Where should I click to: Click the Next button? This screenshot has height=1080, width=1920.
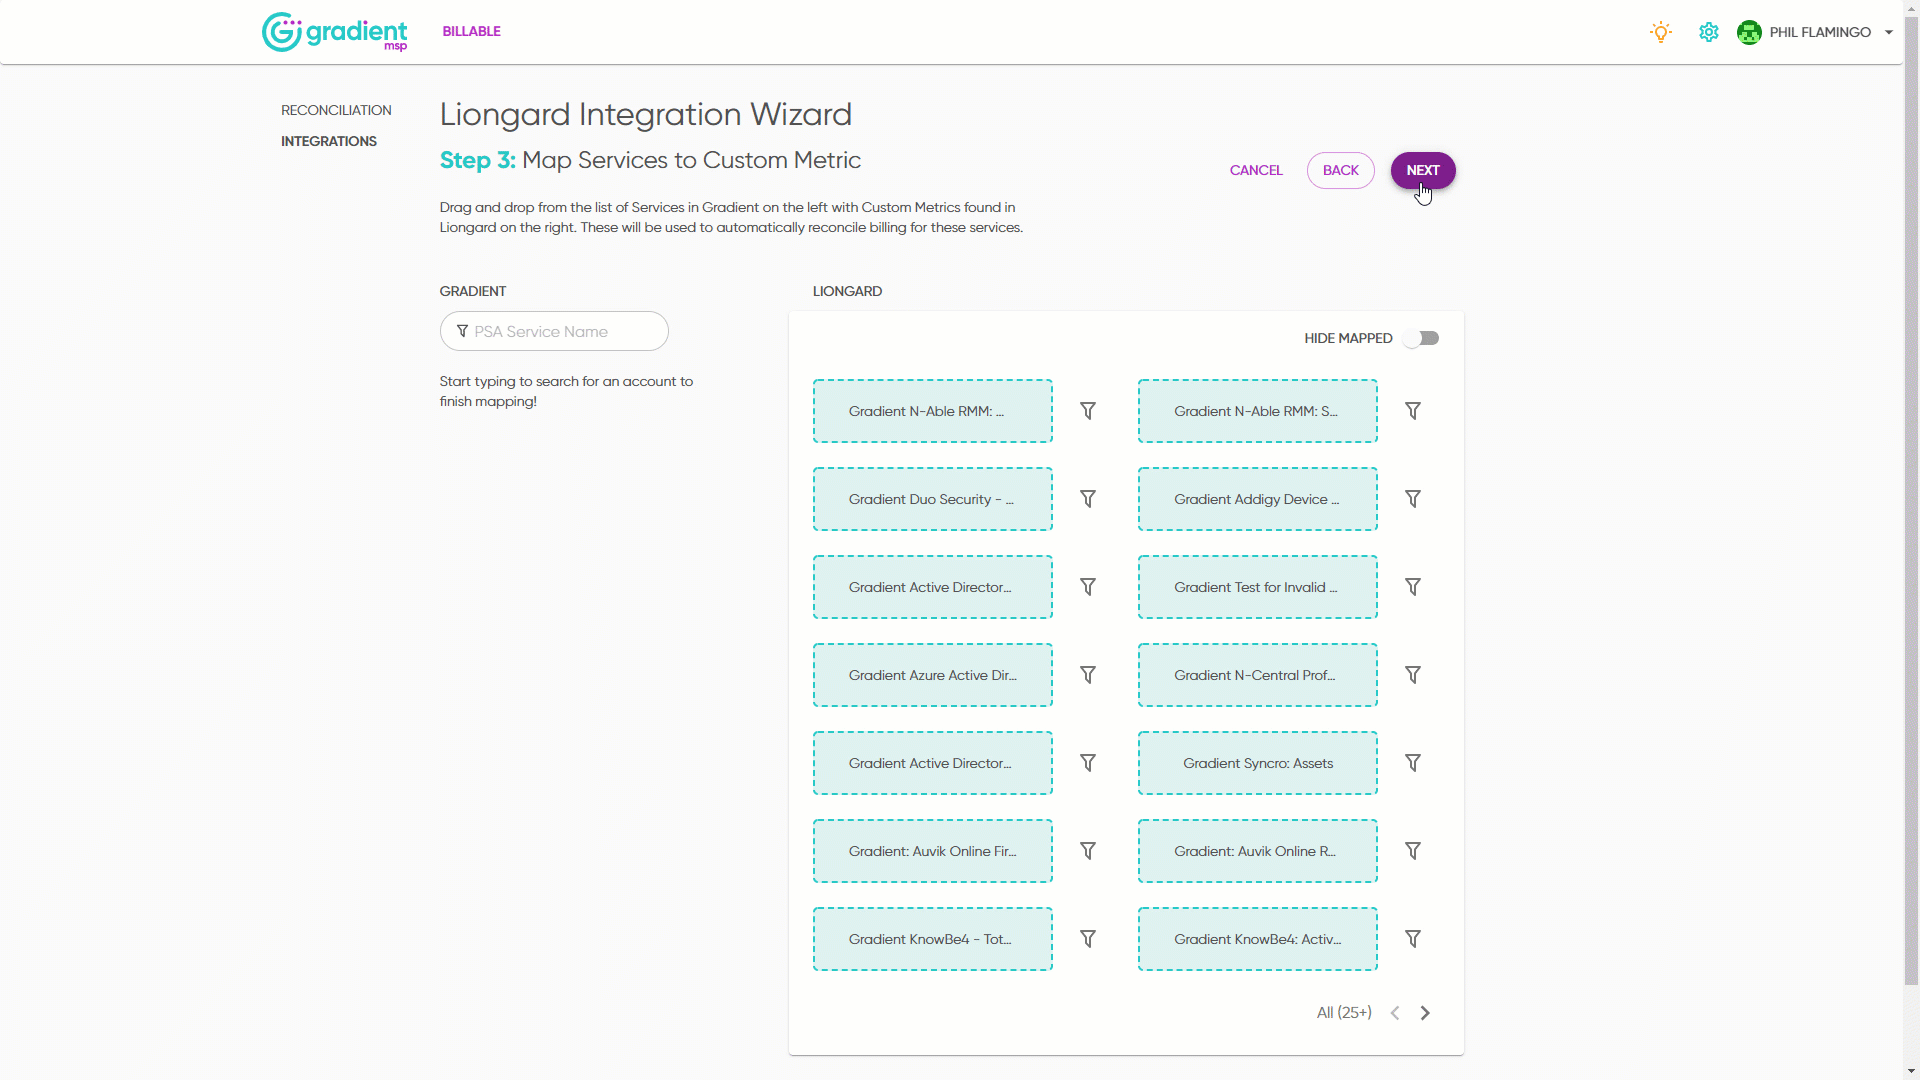(x=1423, y=170)
